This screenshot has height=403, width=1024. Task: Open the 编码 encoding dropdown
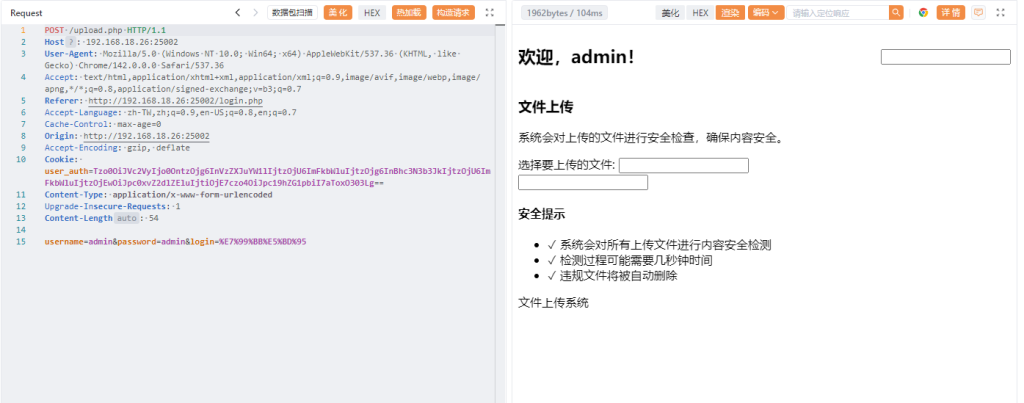pyautogui.click(x=766, y=12)
